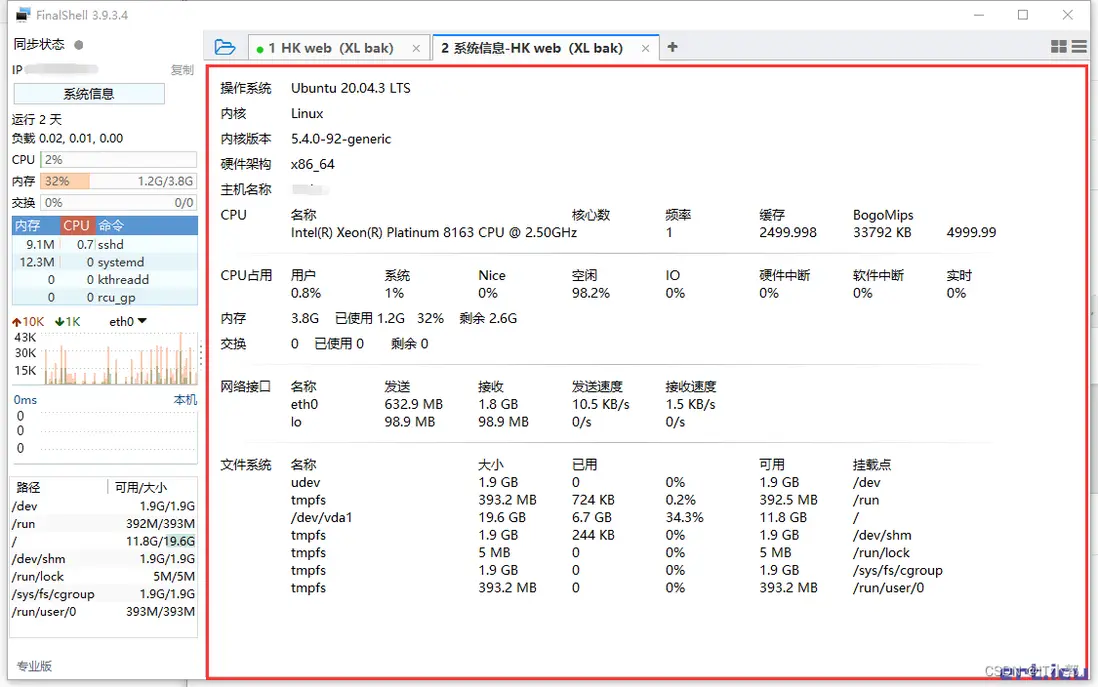This screenshot has width=1098, height=687.
Task: Click the eth0 entry in 网络接口 table
Action: (305, 404)
